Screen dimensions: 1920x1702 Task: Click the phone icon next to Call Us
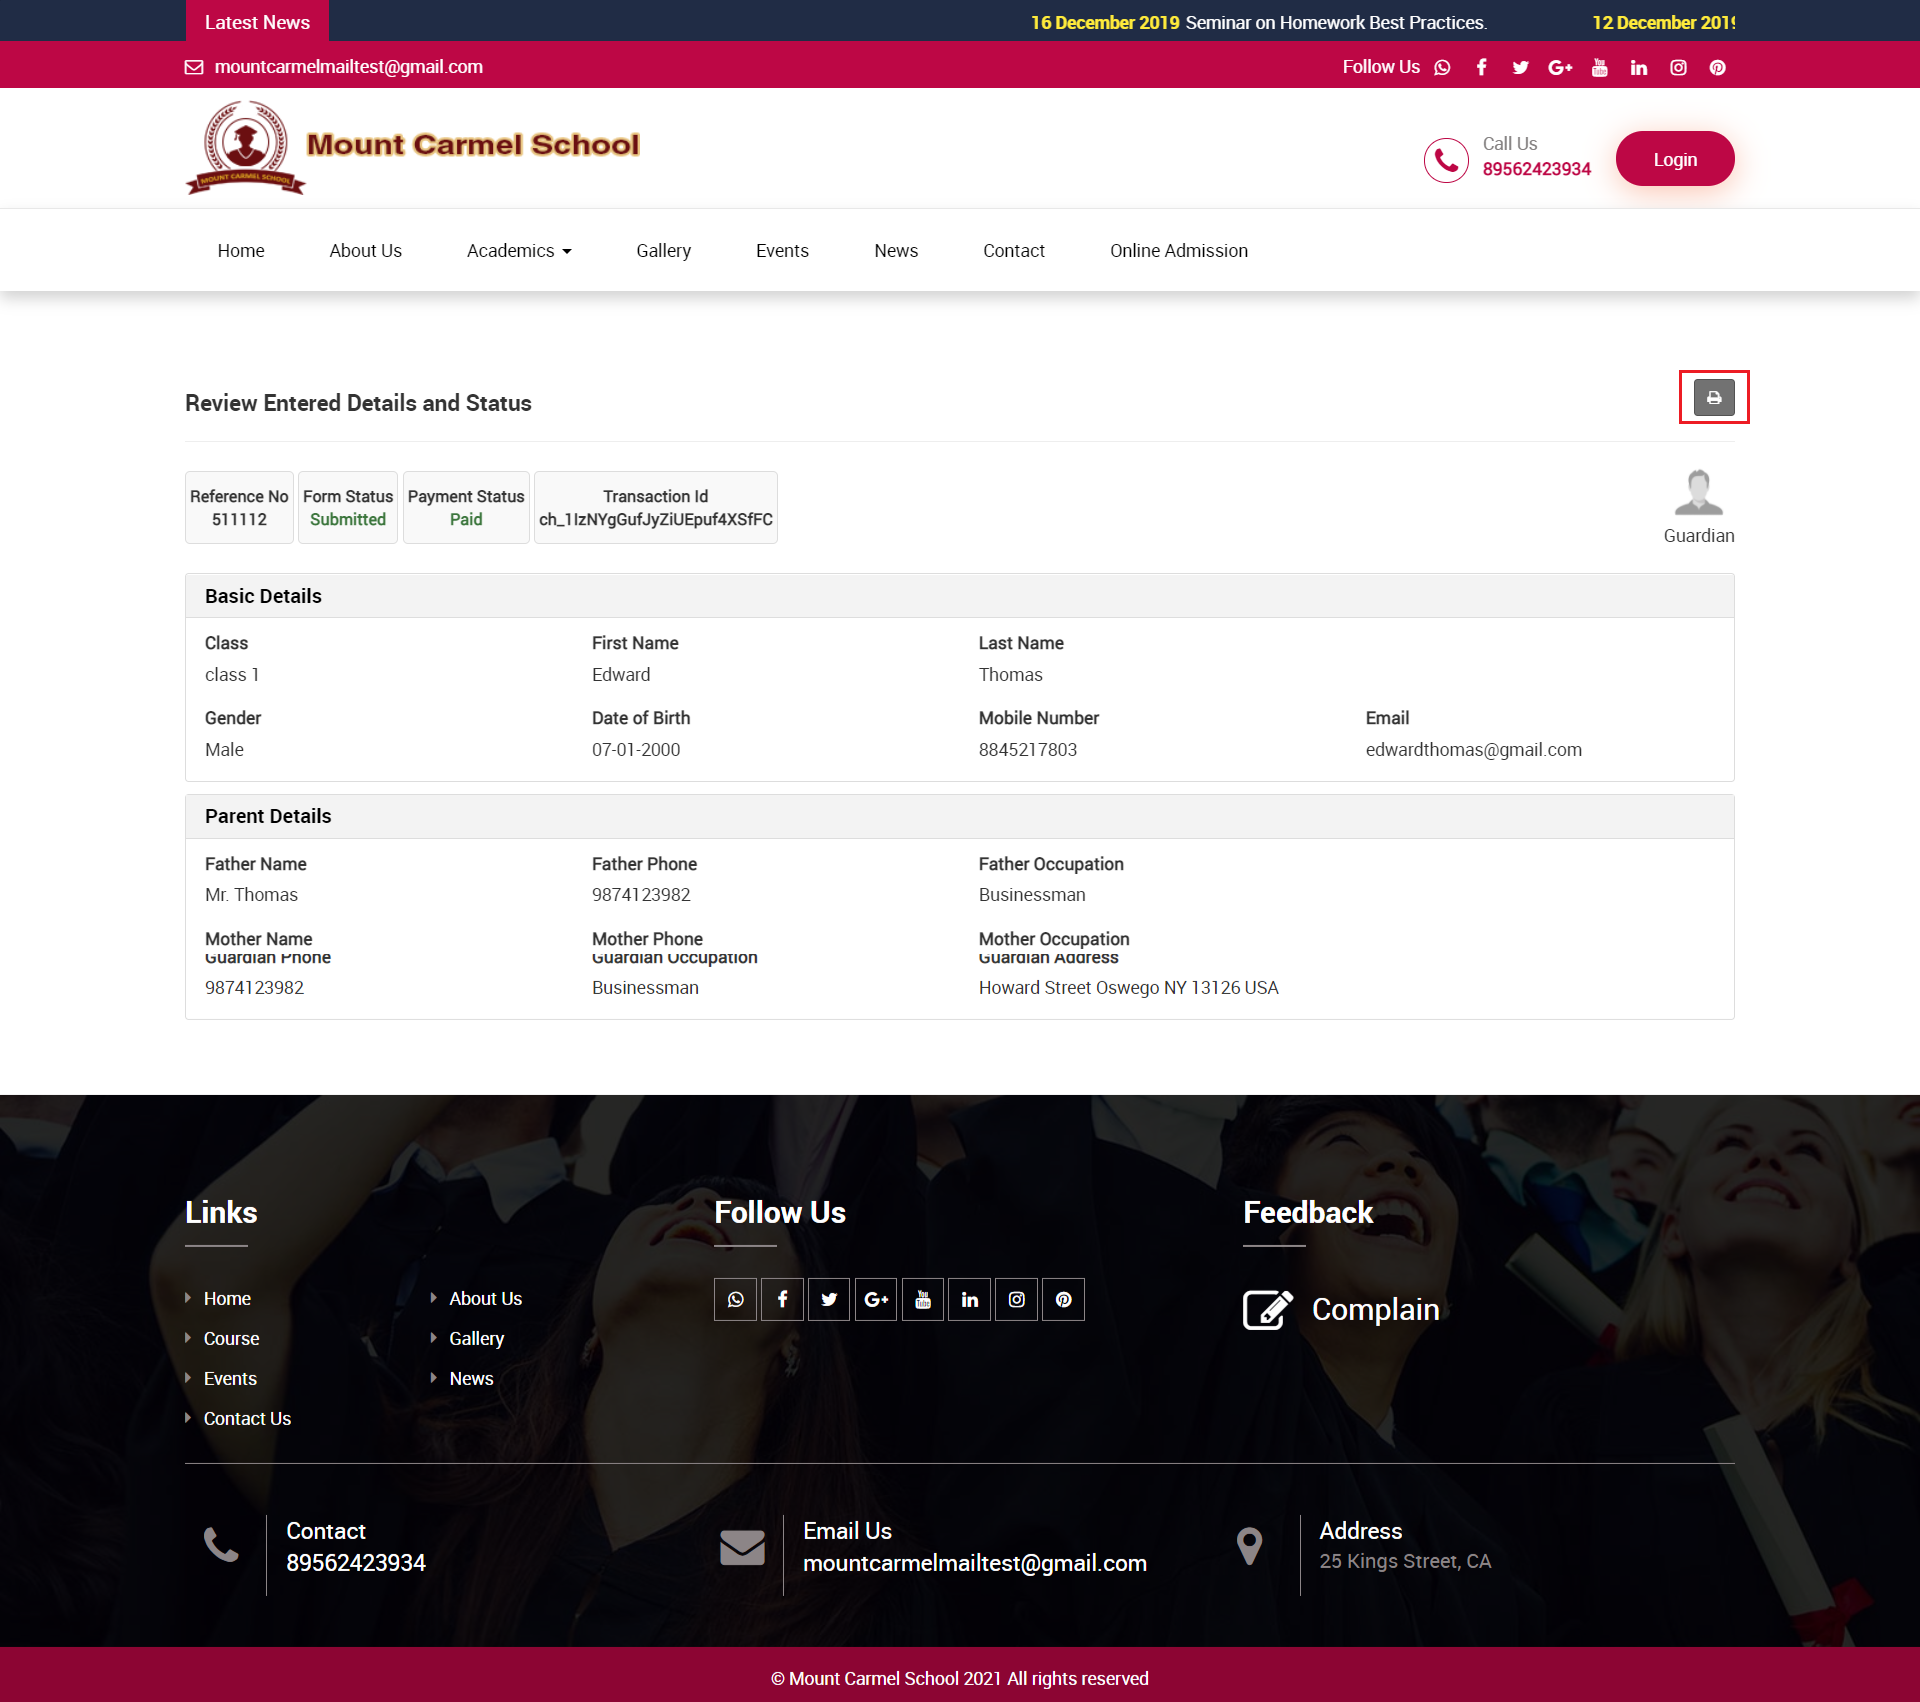(x=1446, y=159)
